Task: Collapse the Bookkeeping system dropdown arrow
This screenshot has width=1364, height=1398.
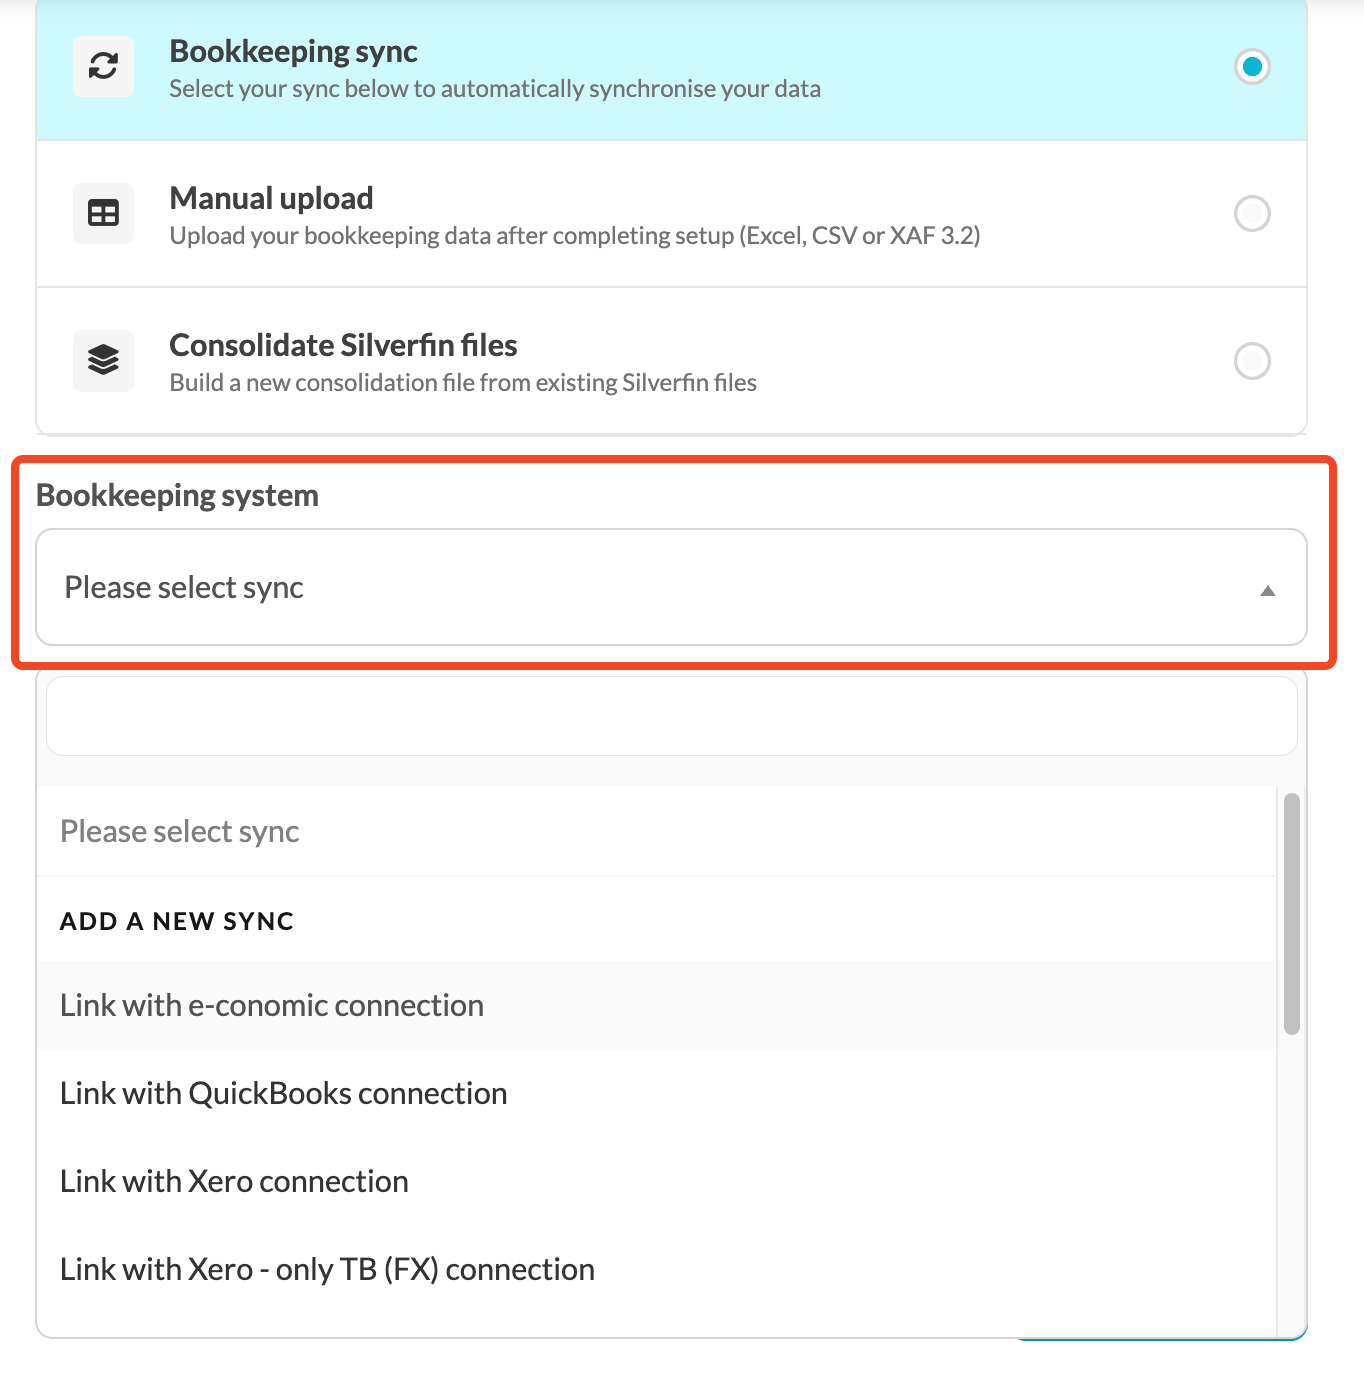Action: pos(1268,590)
